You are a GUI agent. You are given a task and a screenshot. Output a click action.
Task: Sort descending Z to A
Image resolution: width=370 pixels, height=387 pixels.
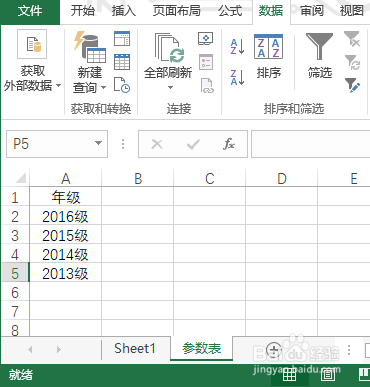pos(238,77)
